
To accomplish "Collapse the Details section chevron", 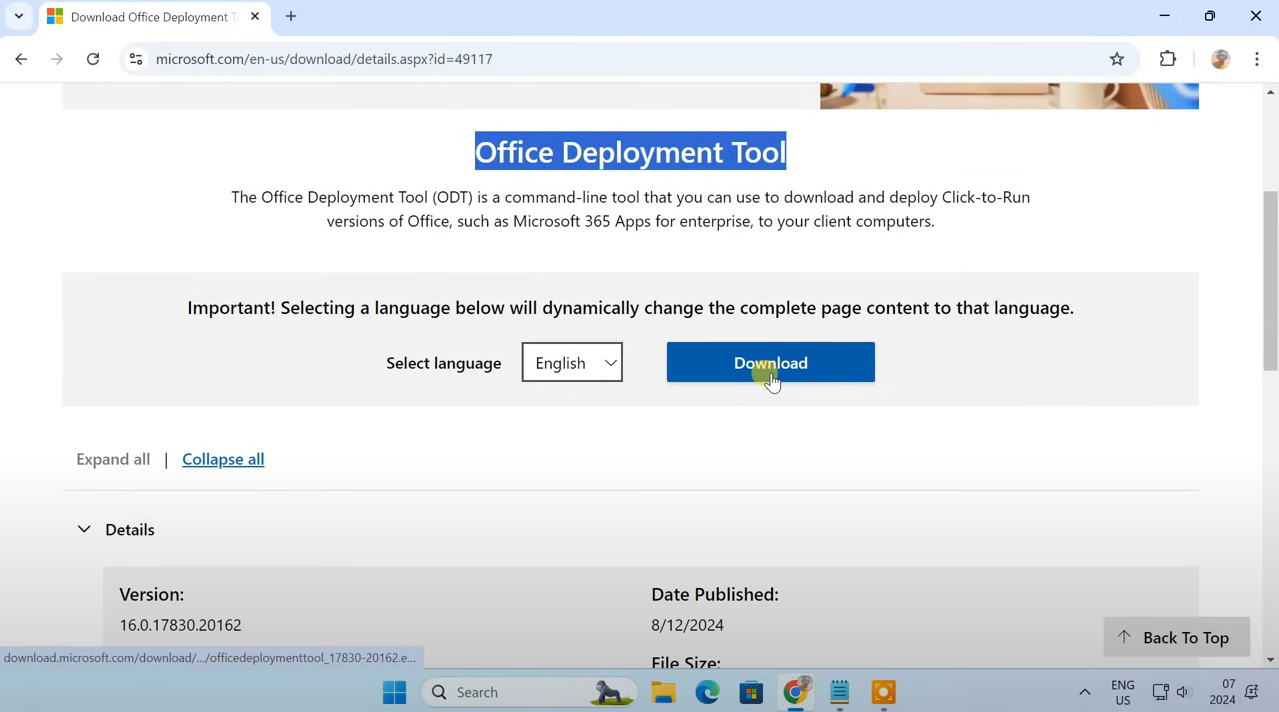I will [84, 529].
